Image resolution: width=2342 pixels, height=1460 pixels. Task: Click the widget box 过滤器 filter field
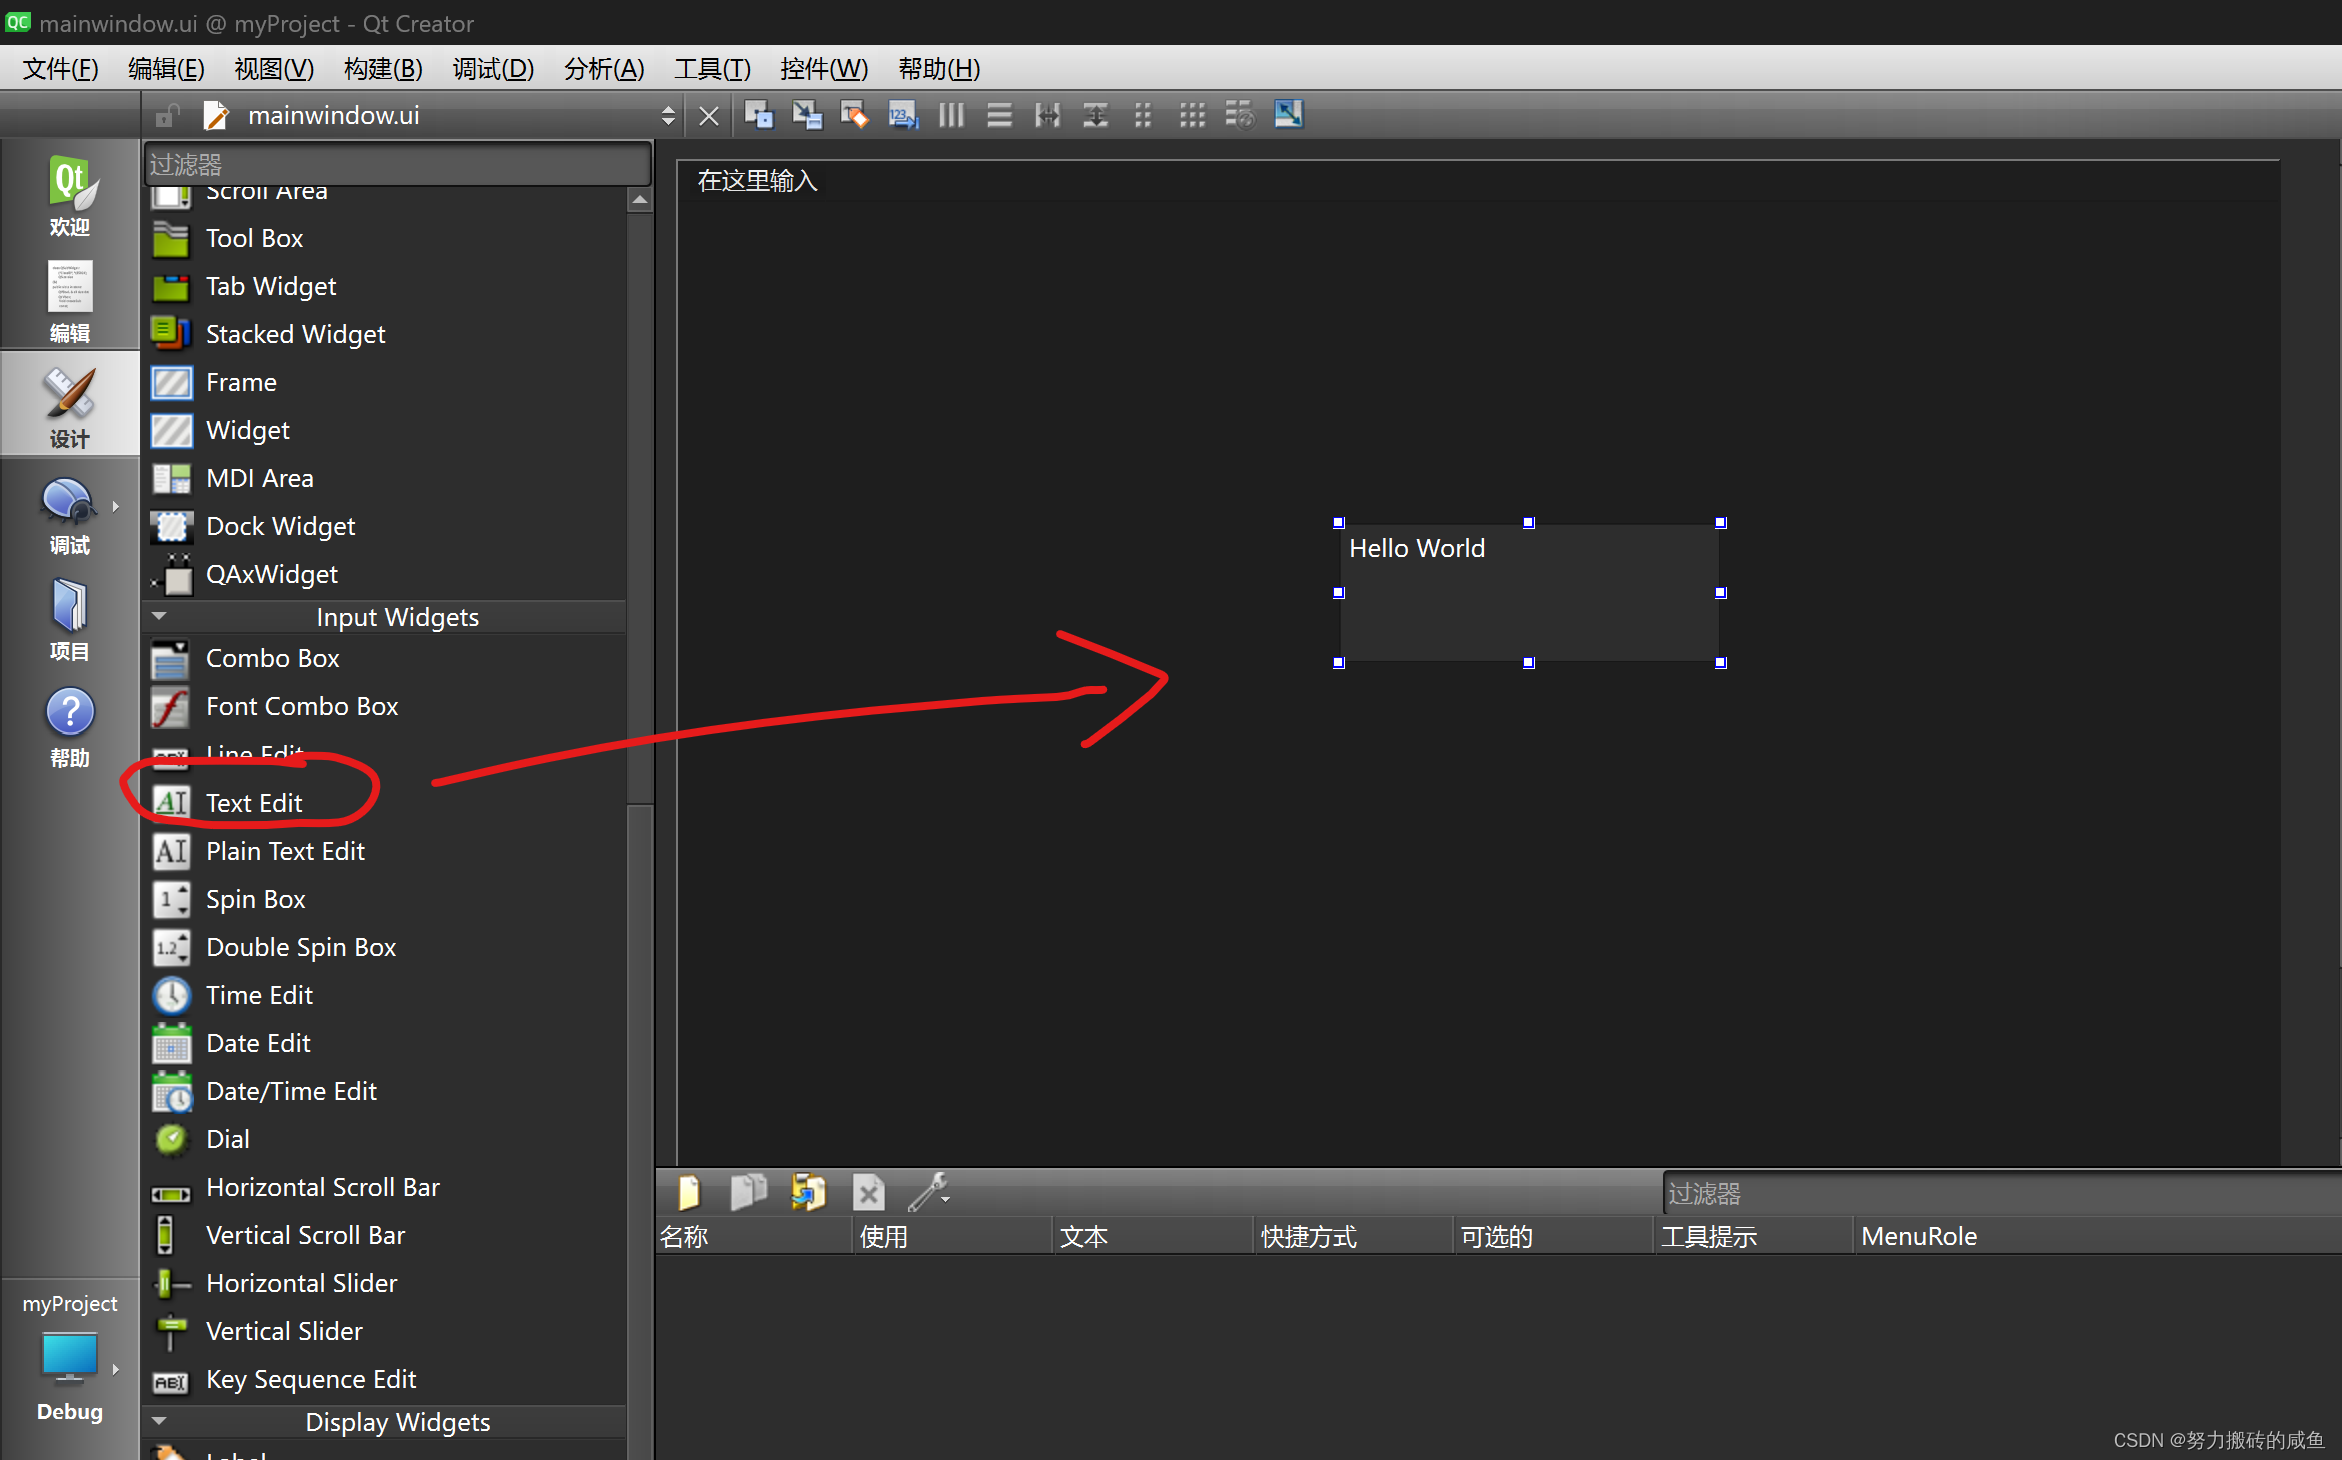tap(398, 164)
